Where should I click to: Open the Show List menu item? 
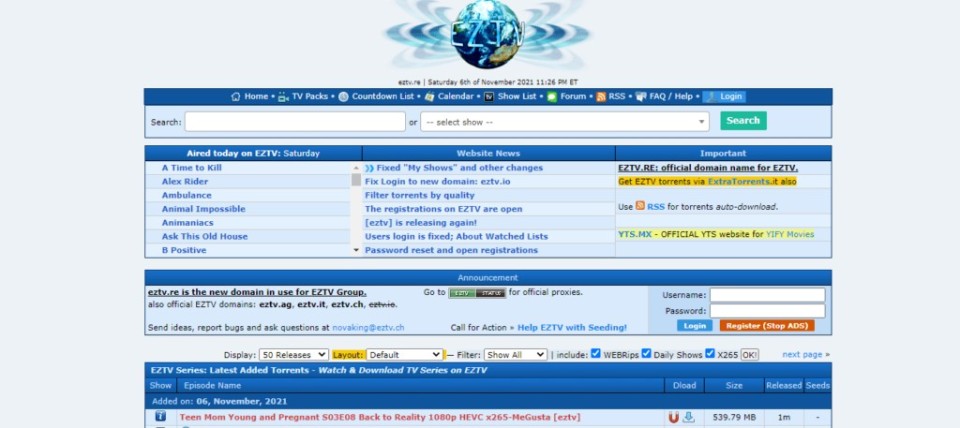click(x=517, y=97)
